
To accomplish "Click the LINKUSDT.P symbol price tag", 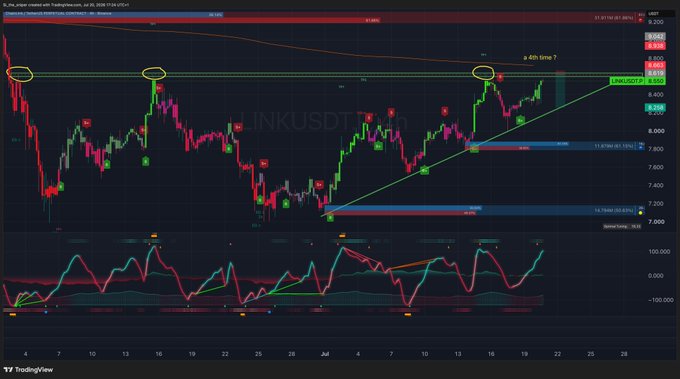I will pos(627,81).
